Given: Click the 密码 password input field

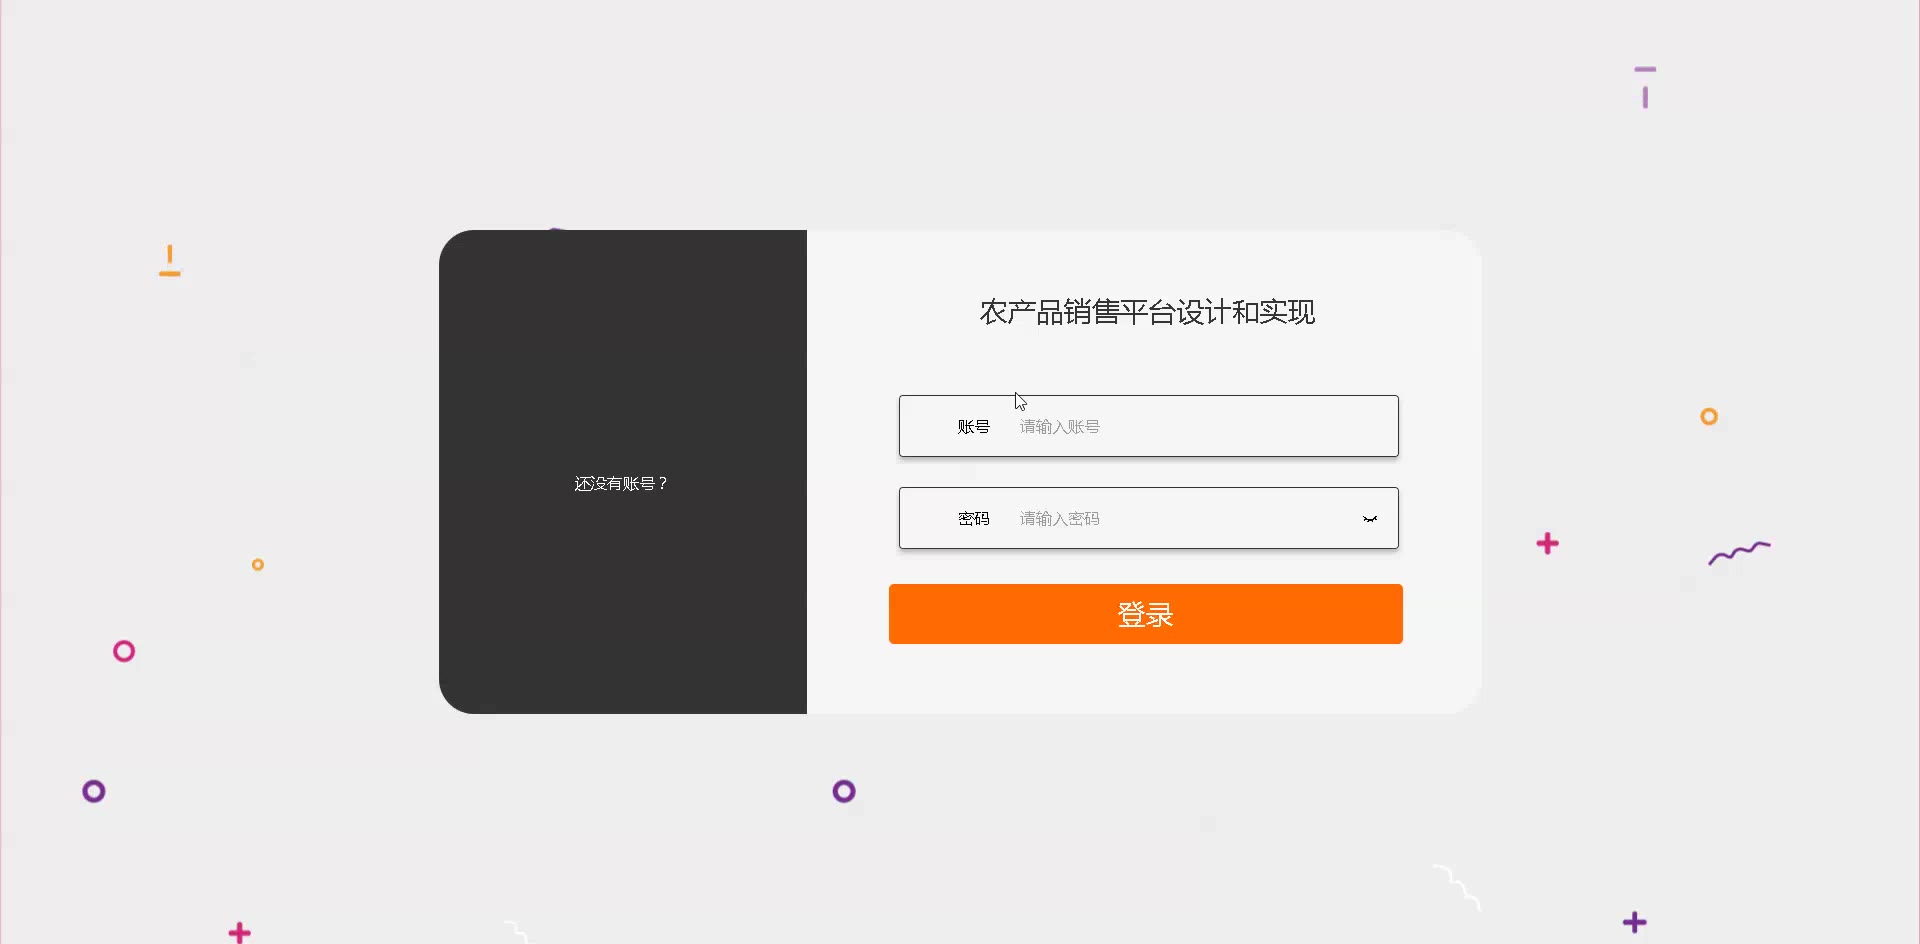Looking at the screenshot, I should click(1148, 518).
